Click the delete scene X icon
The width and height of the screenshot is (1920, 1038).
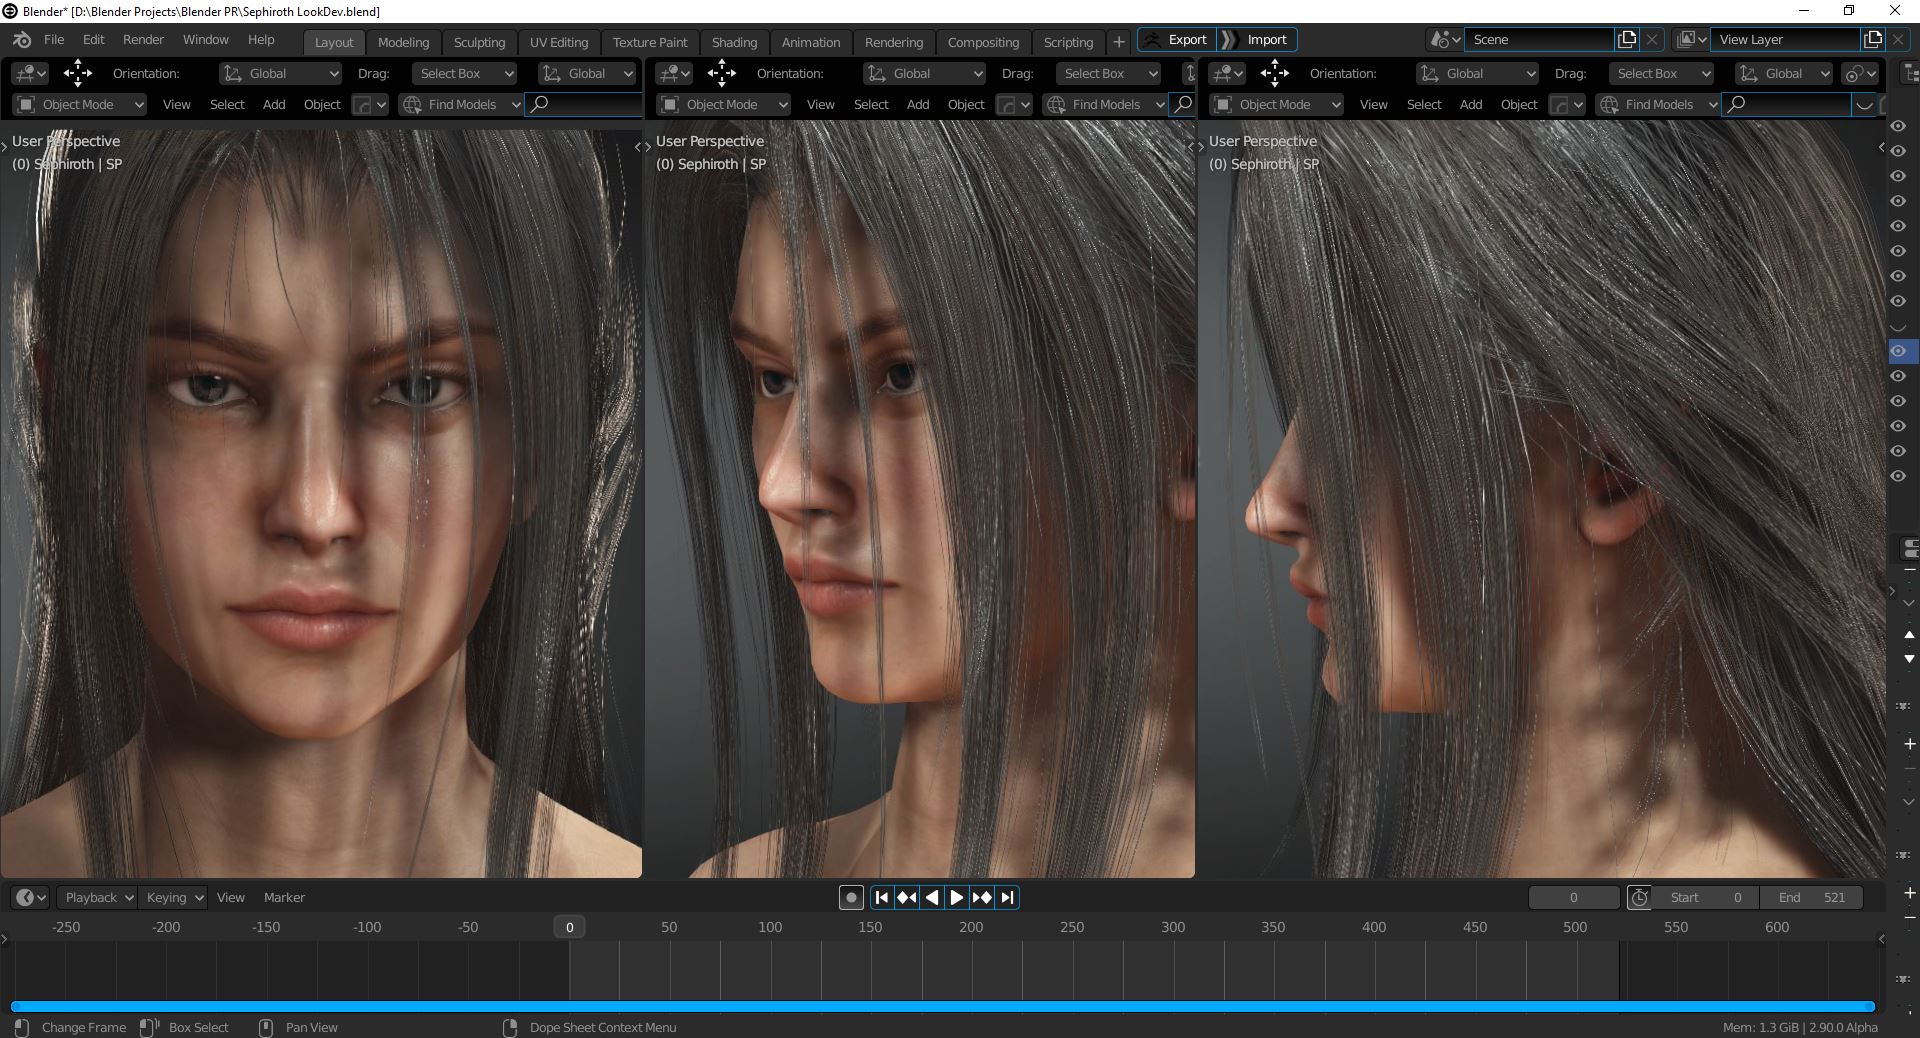[x=1652, y=40]
